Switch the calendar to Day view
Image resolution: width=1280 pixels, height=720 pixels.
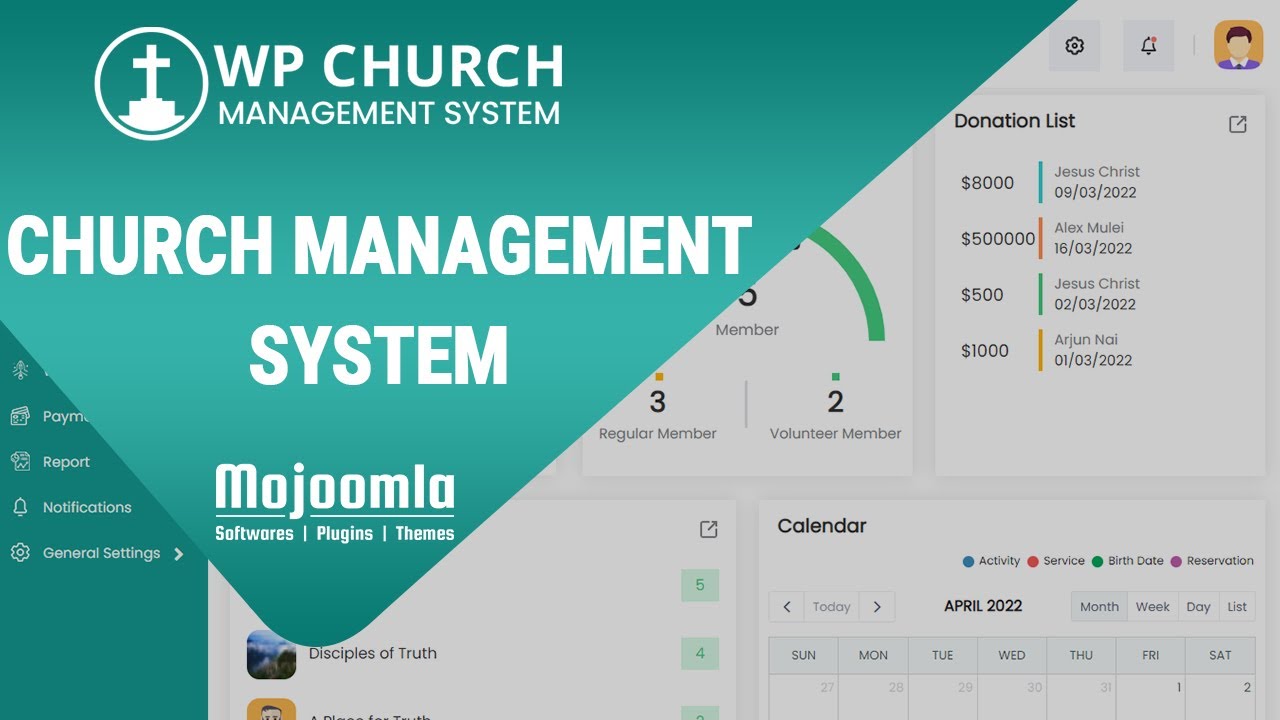(1198, 607)
